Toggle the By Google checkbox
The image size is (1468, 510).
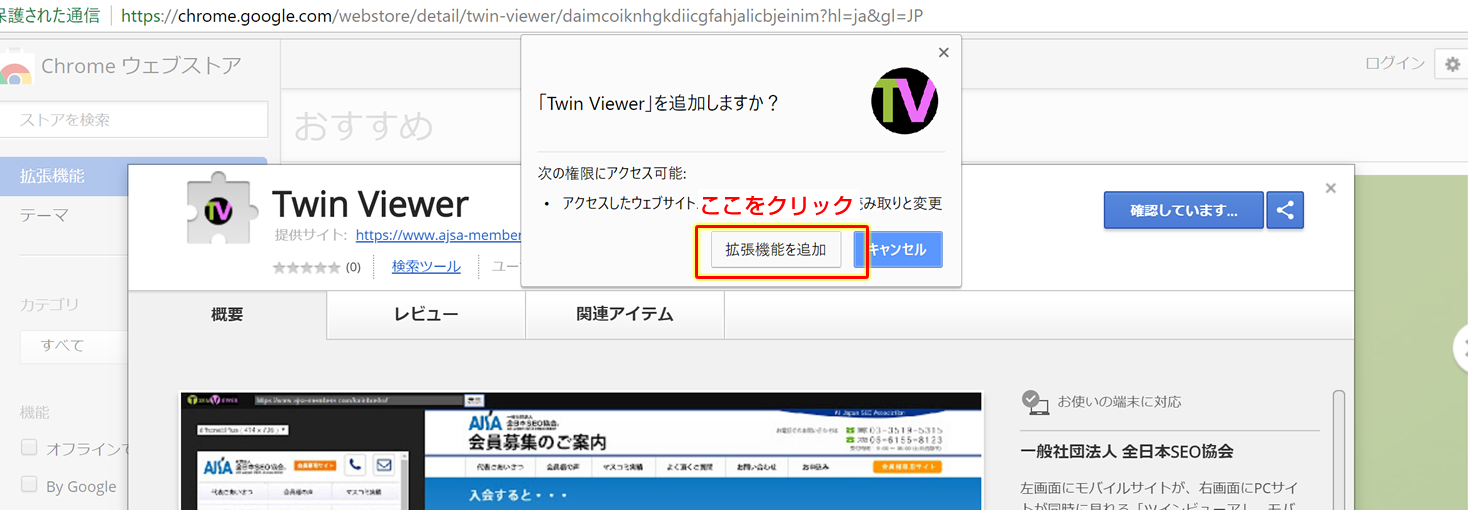tap(29, 486)
